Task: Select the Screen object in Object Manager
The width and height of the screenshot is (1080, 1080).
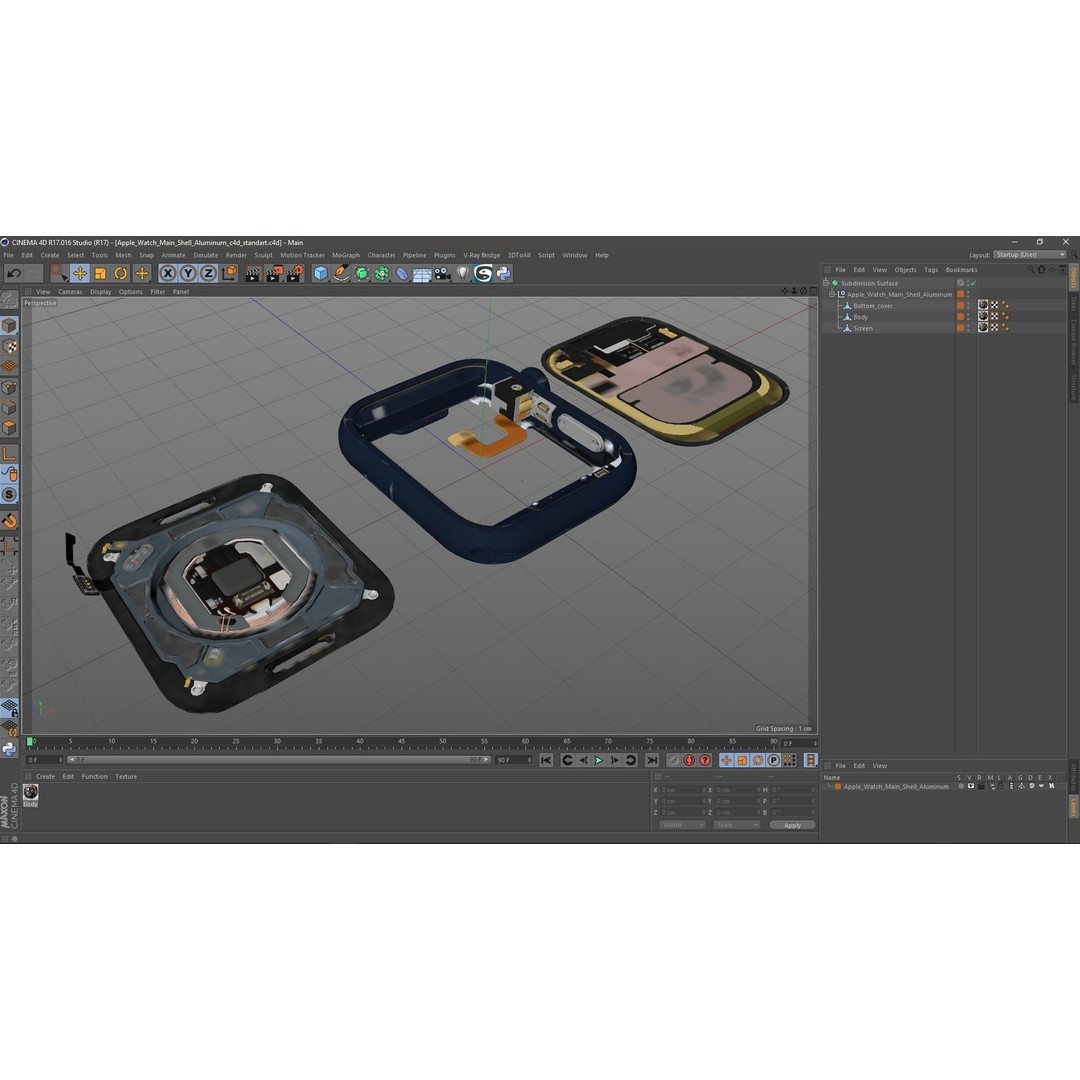Action: [x=862, y=329]
